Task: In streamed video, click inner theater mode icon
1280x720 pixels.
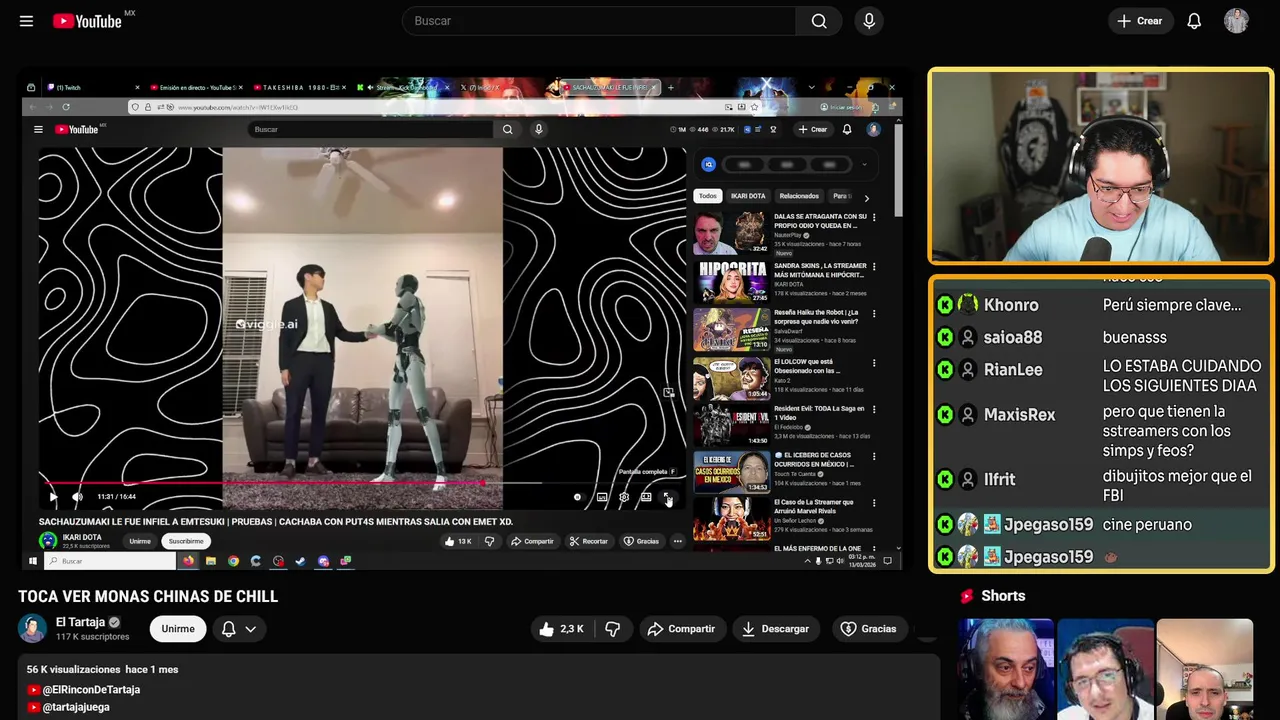Action: 646,497
